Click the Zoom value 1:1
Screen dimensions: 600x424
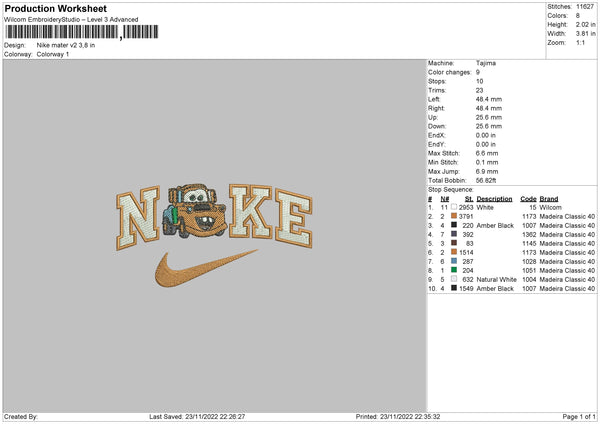pos(580,43)
